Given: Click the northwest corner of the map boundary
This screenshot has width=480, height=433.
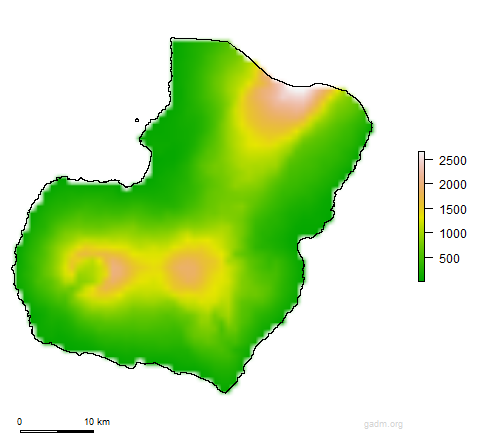Looking at the screenshot, I should pyautogui.click(x=172, y=39).
